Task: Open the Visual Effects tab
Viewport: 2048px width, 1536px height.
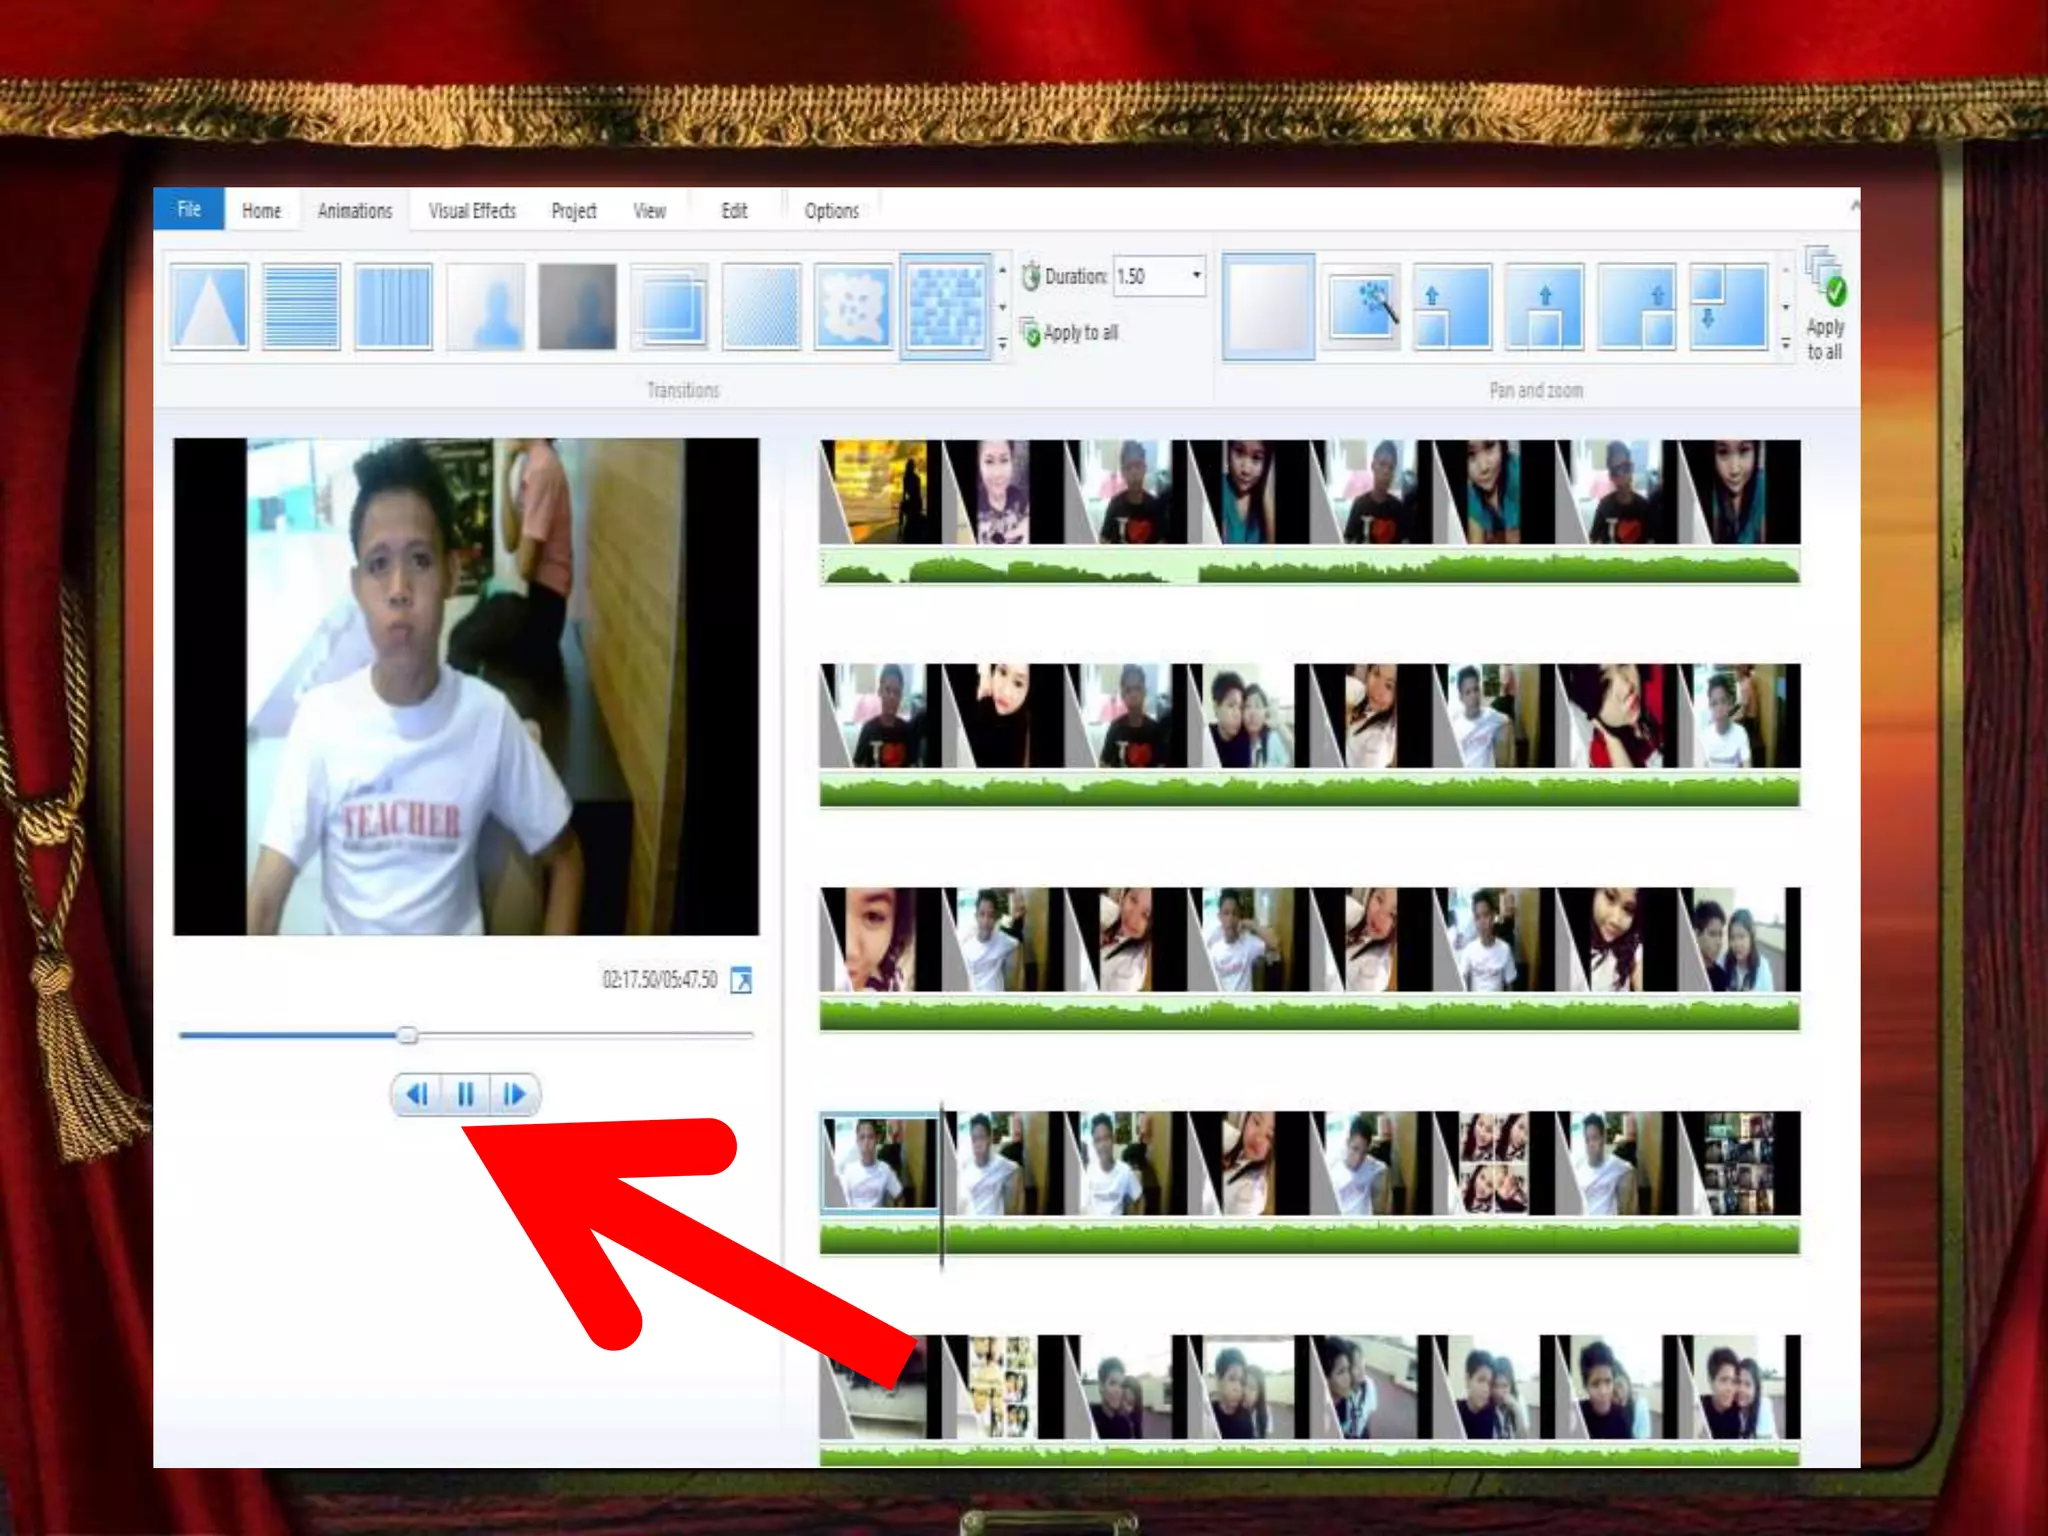Action: point(472,211)
